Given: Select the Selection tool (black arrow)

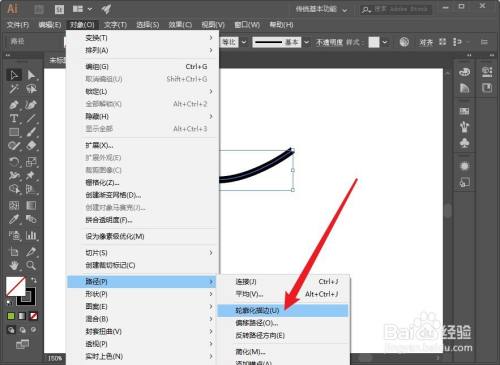Looking at the screenshot, I should click(14, 75).
